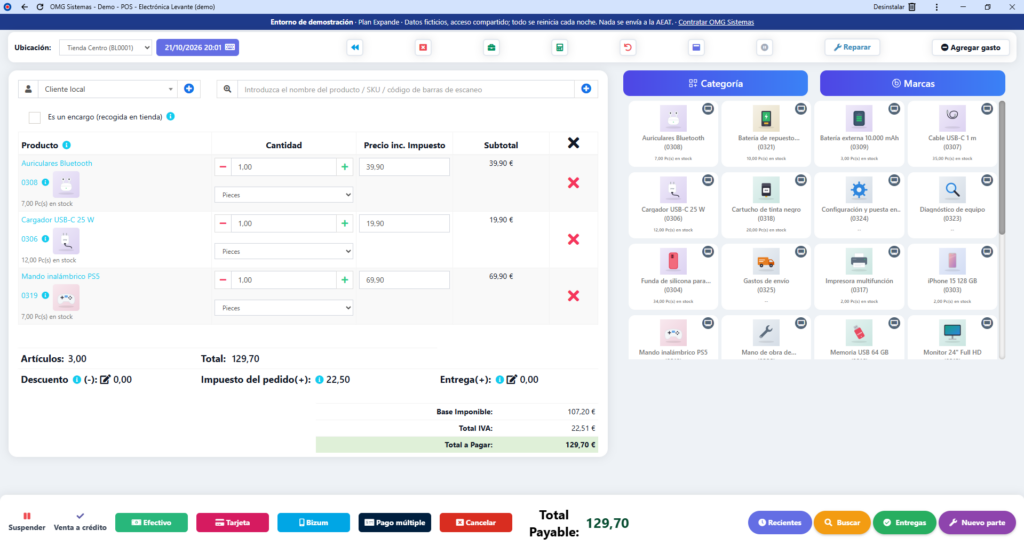Click Suspender sale button
Viewport: 1024px width, 554px height.
(27, 522)
